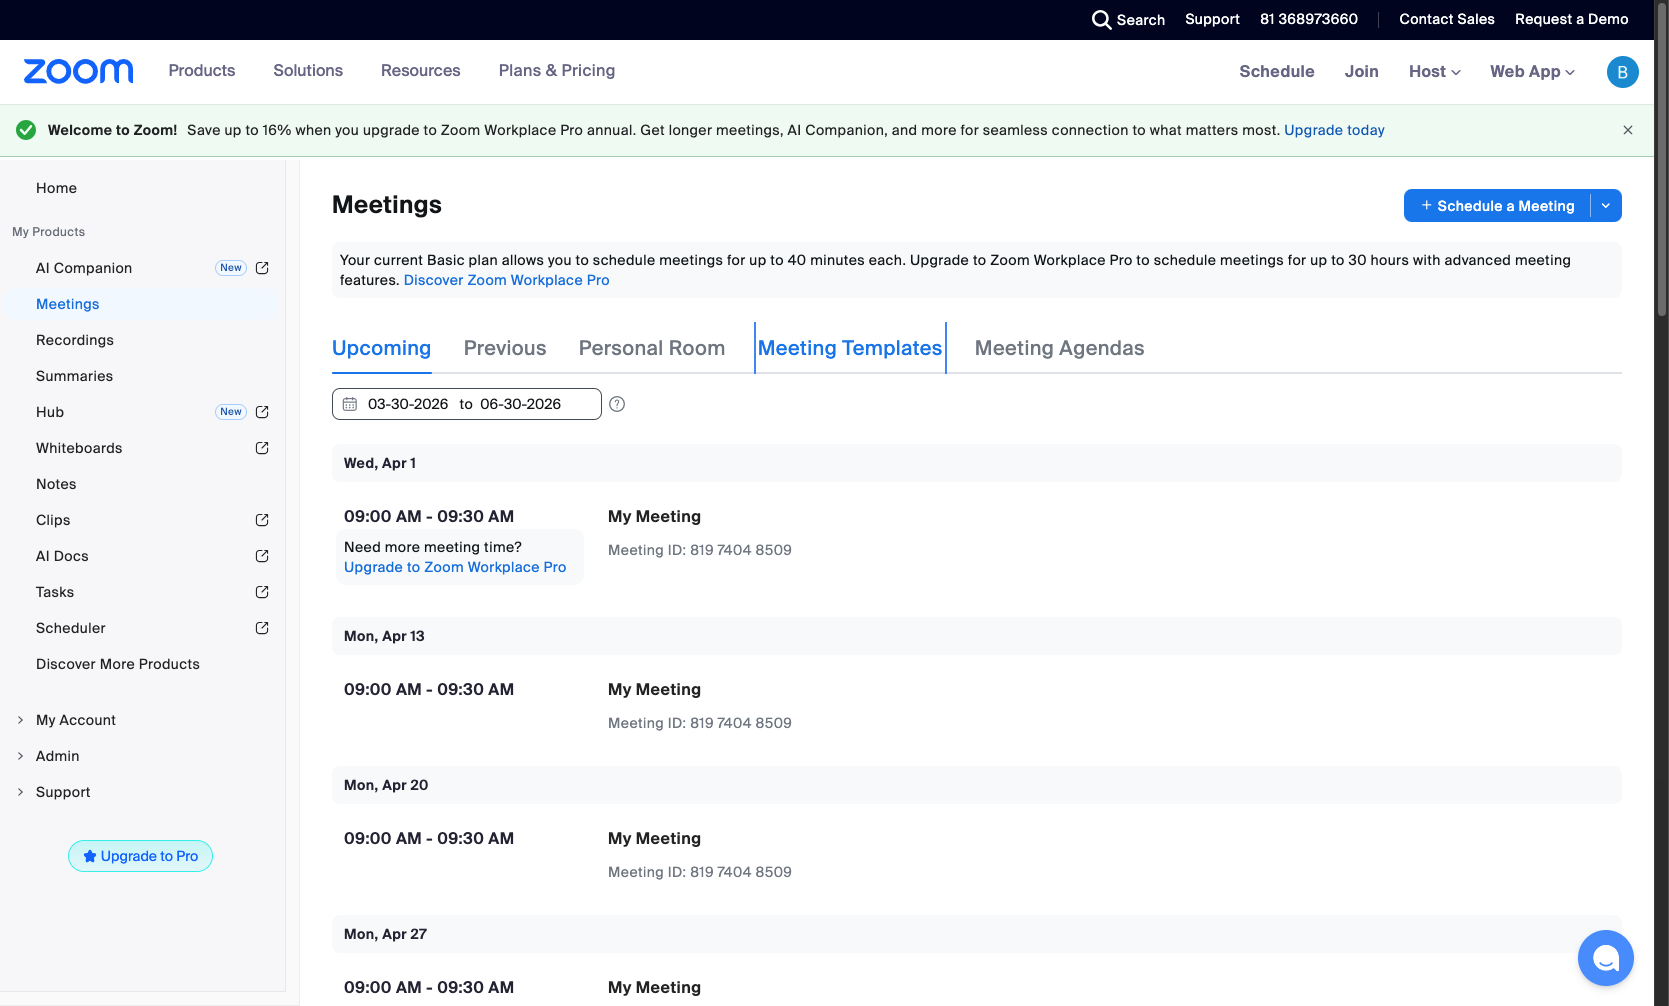1669x1006 pixels.
Task: Open Hub external link icon
Action: (x=262, y=412)
